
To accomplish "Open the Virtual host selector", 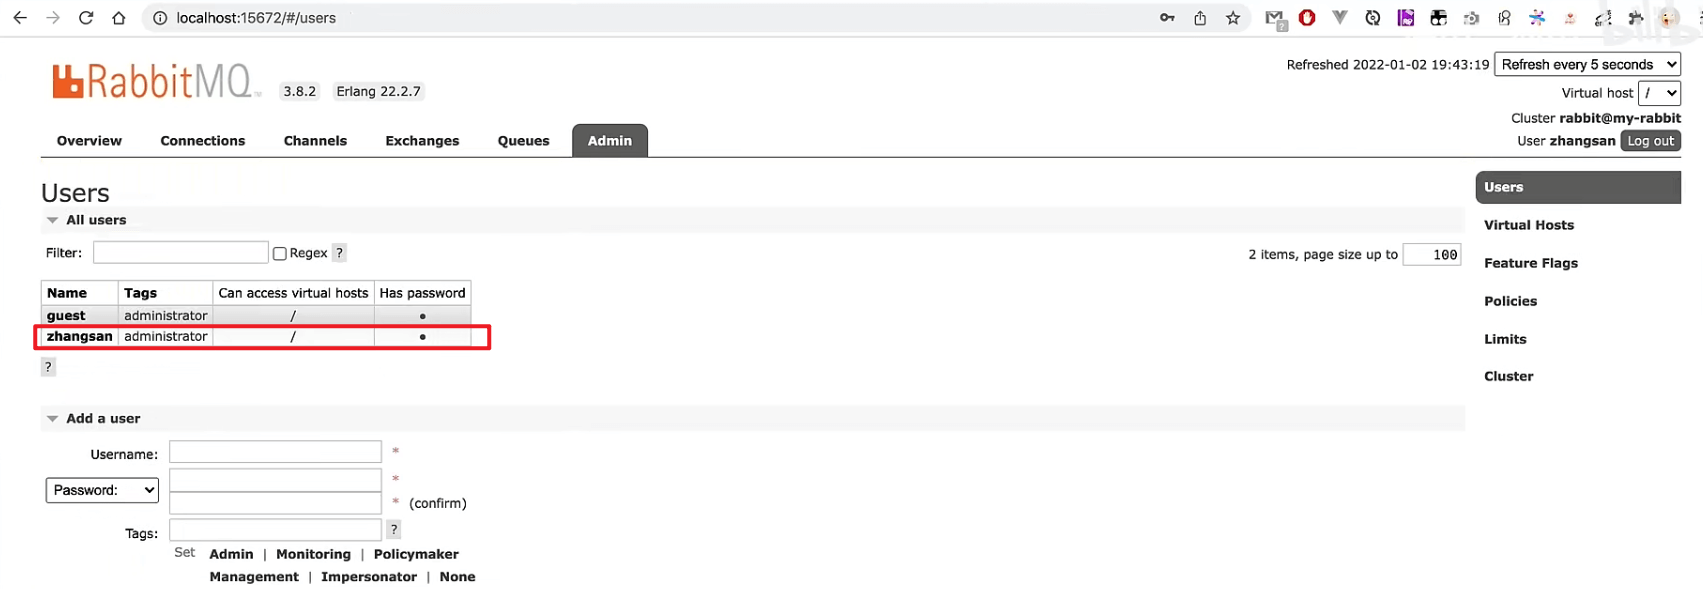I will (1659, 93).
